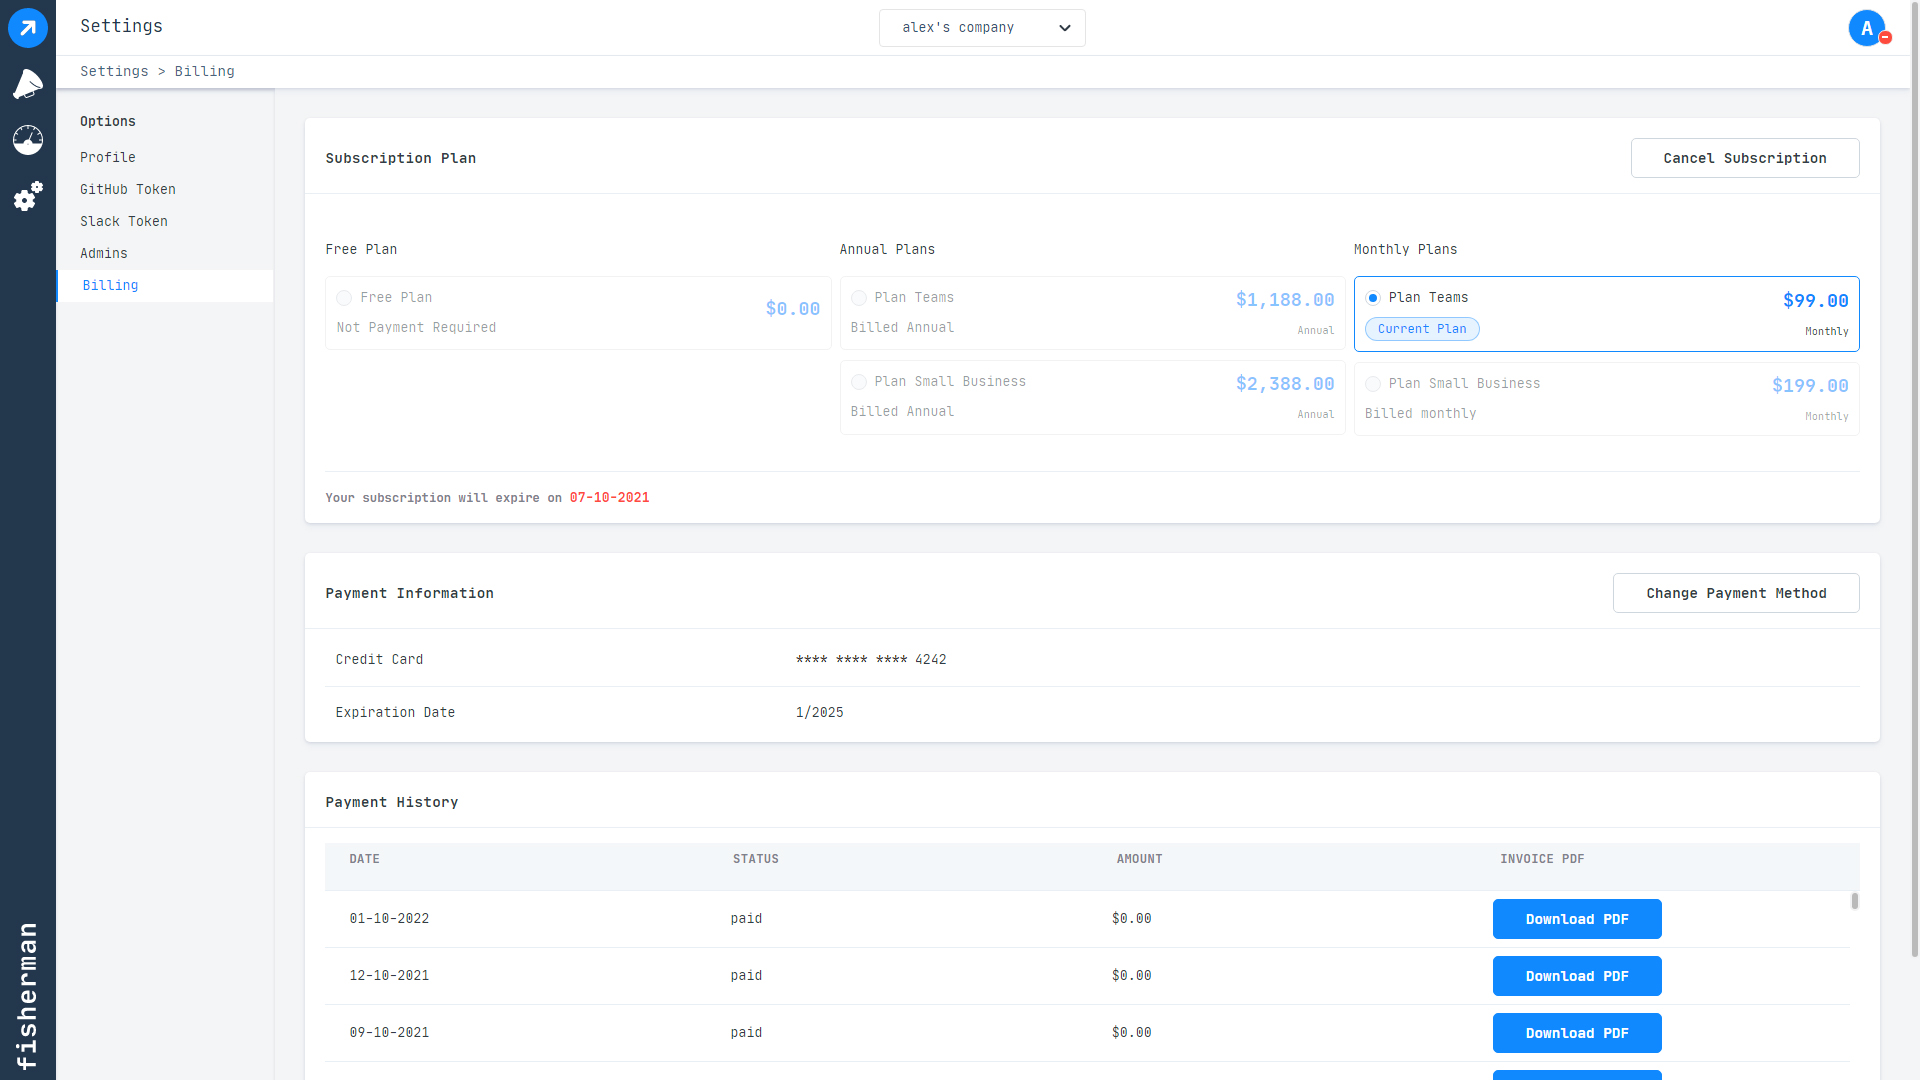The height and width of the screenshot is (1080, 1920).
Task: Download PDF invoice for 01-10-2022
Action: tap(1577, 919)
